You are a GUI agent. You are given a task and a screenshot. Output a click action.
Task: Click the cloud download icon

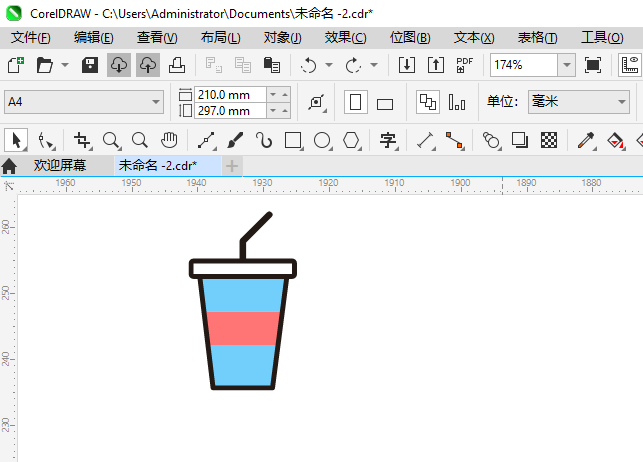click(119, 65)
